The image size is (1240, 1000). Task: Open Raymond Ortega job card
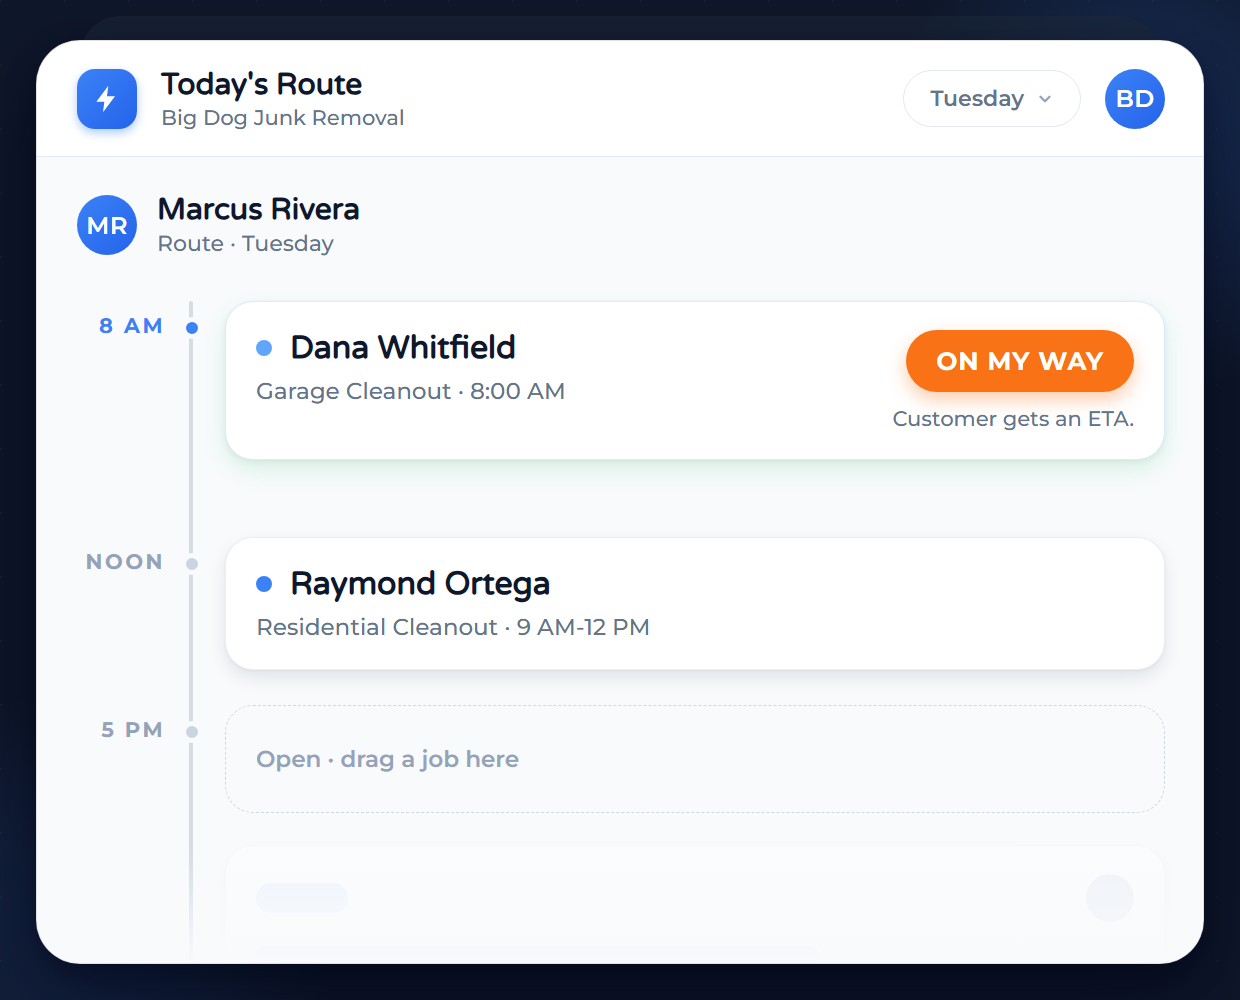coord(695,604)
